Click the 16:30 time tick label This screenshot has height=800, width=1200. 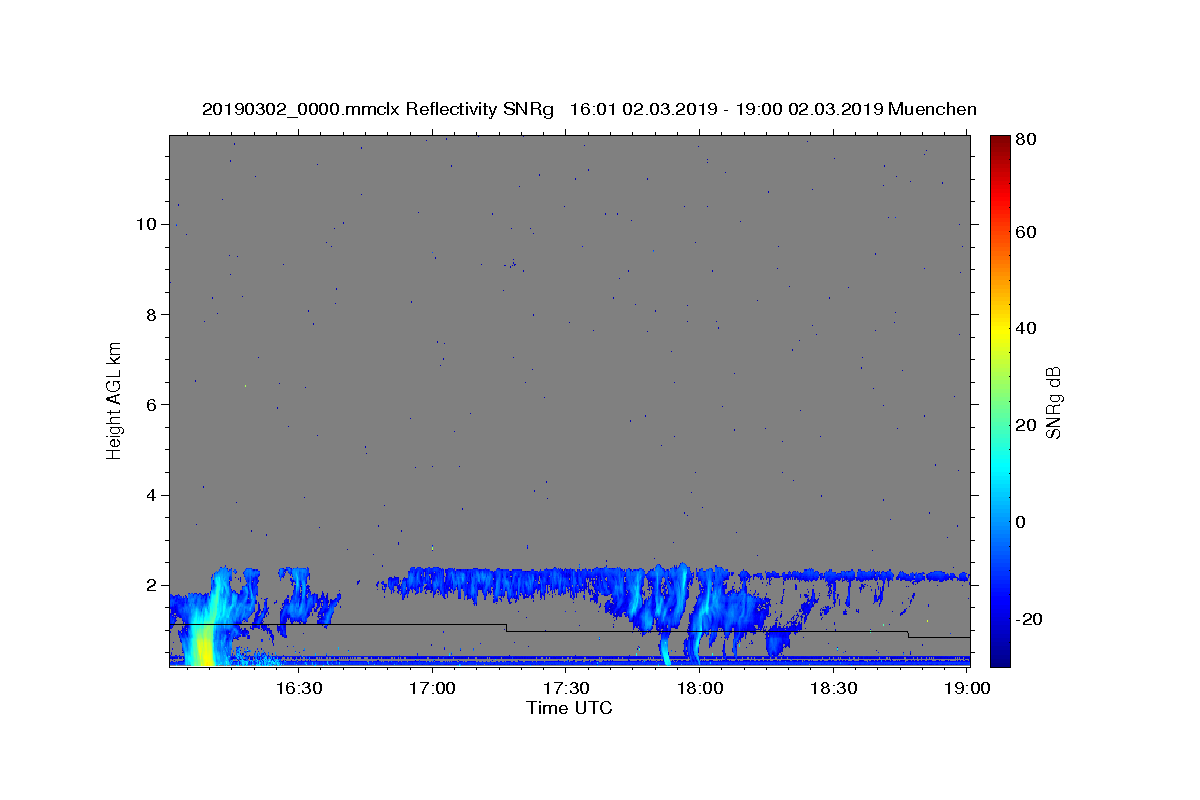(298, 688)
